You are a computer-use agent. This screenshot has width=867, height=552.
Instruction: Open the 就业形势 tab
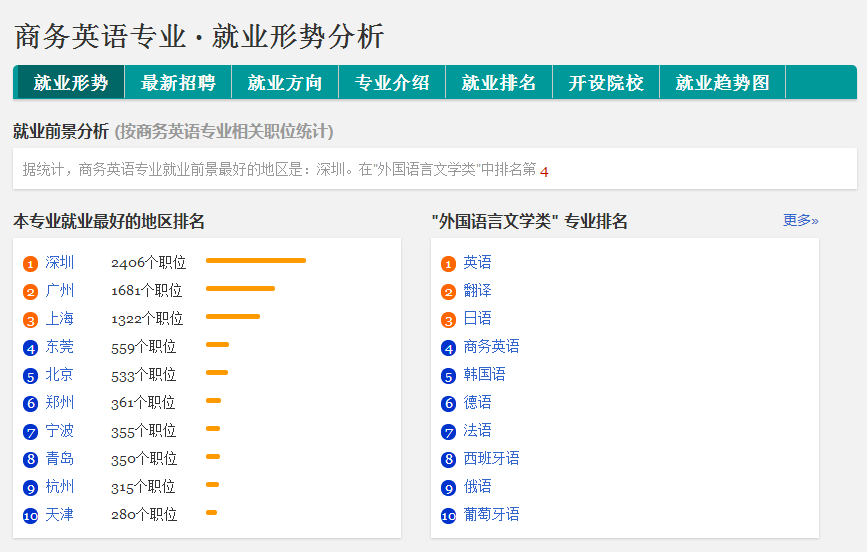(71, 82)
